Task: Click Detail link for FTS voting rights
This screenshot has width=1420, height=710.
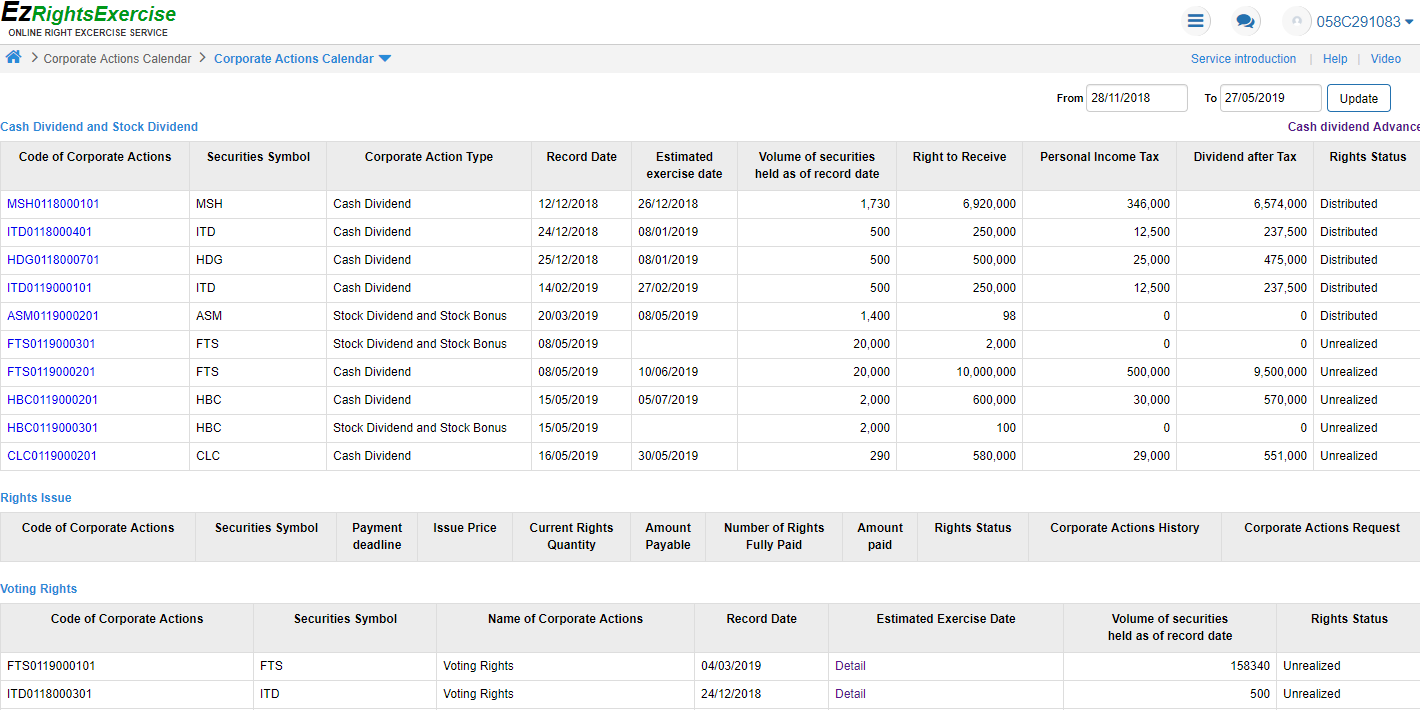Action: point(850,666)
